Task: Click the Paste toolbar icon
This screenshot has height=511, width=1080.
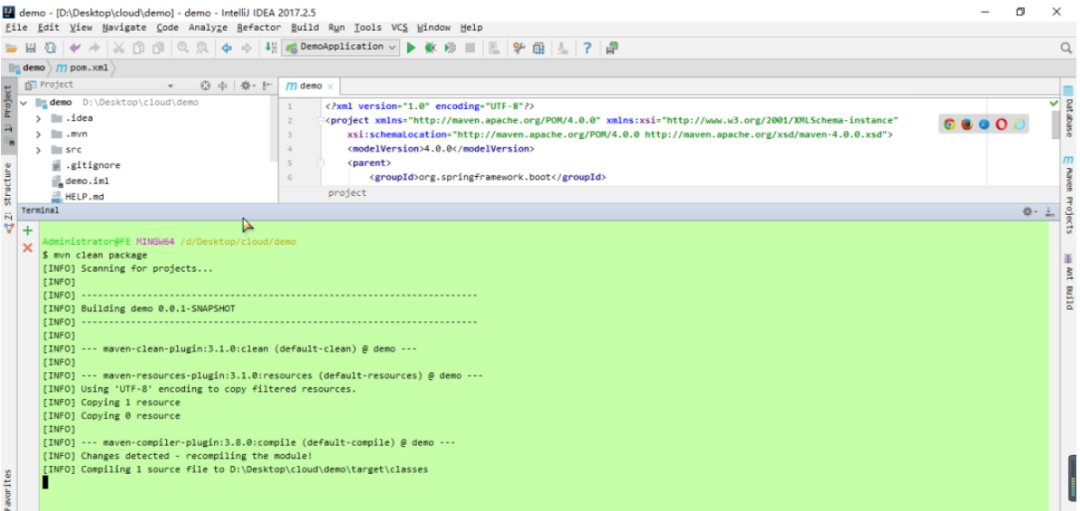Action: tap(158, 48)
